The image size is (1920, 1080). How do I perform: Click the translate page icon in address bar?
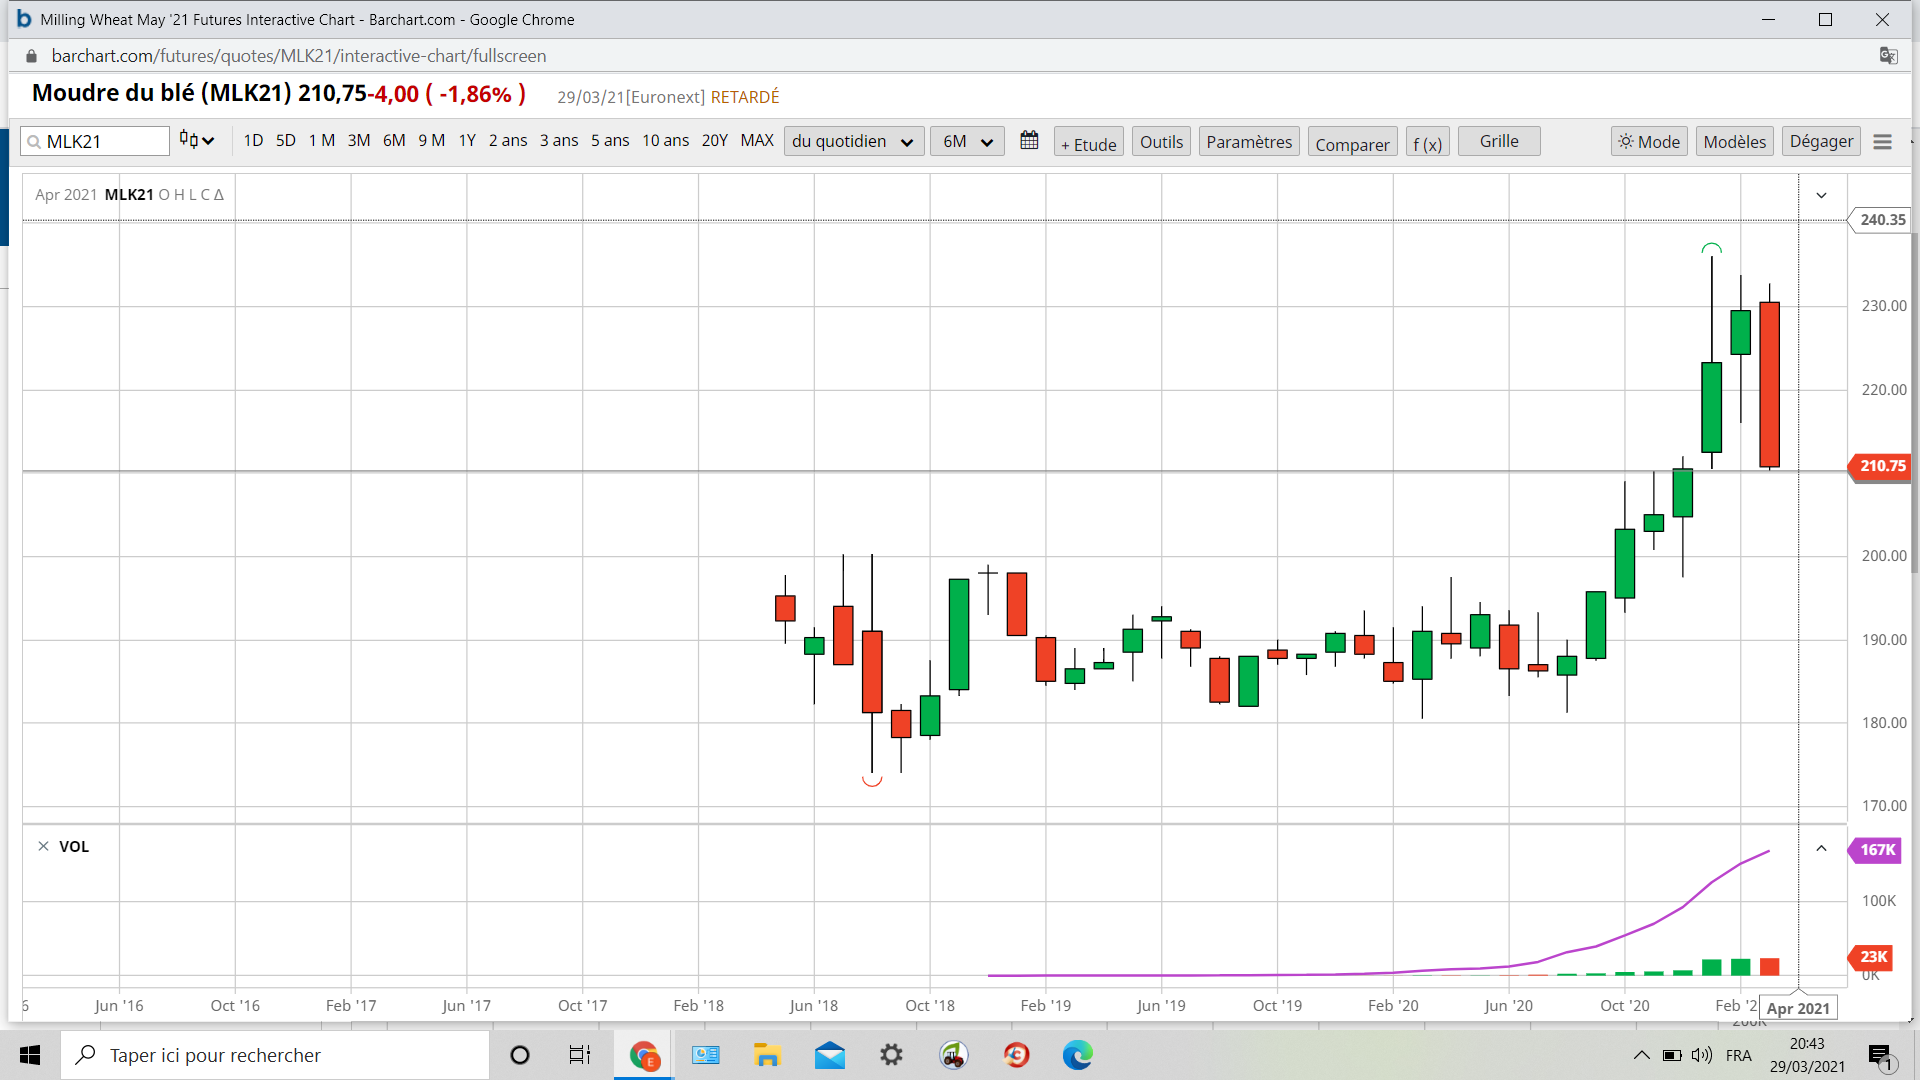click(x=1888, y=56)
